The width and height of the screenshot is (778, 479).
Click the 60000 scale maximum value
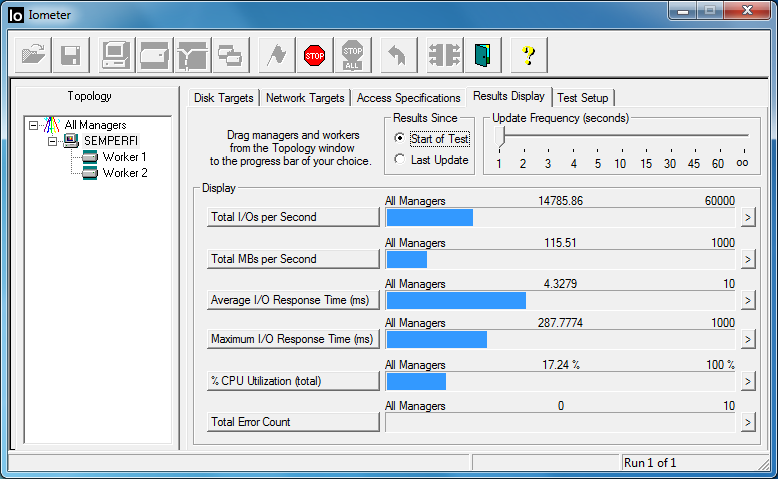click(x=719, y=201)
